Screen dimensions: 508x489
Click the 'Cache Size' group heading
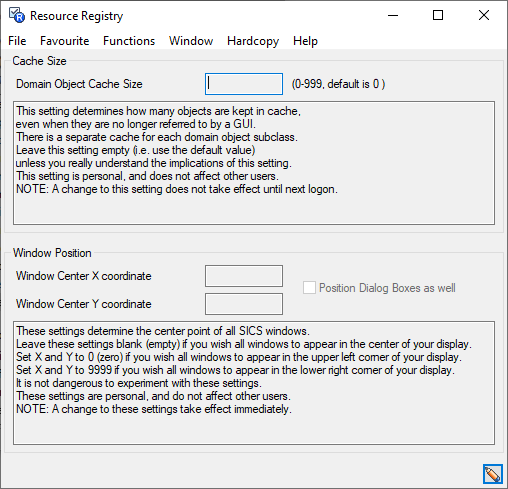pos(39,61)
